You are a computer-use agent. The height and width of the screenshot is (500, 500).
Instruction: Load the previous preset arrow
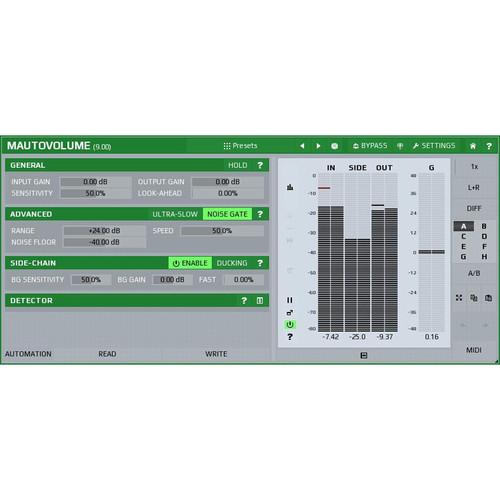[x=302, y=146]
